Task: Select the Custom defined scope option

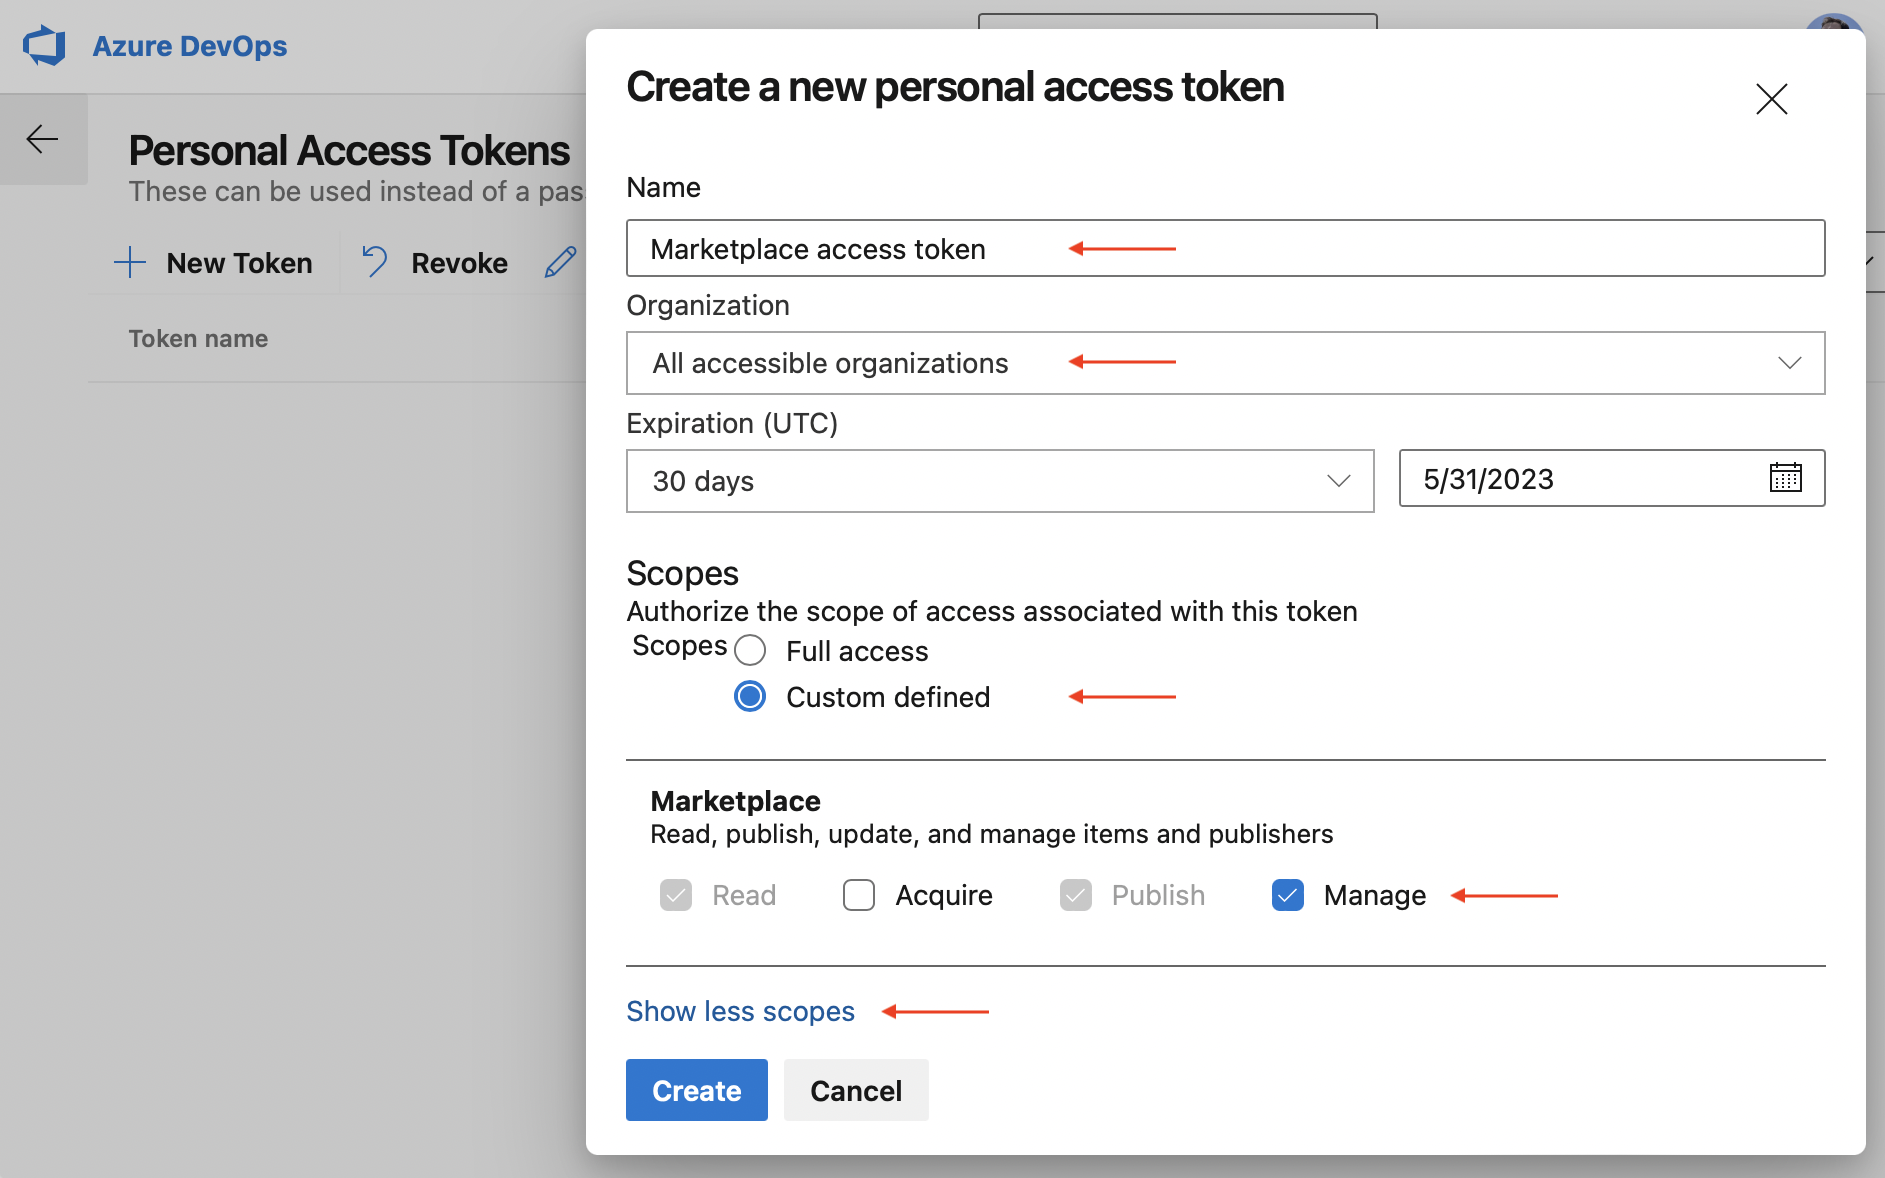Action: pyautogui.click(x=749, y=696)
